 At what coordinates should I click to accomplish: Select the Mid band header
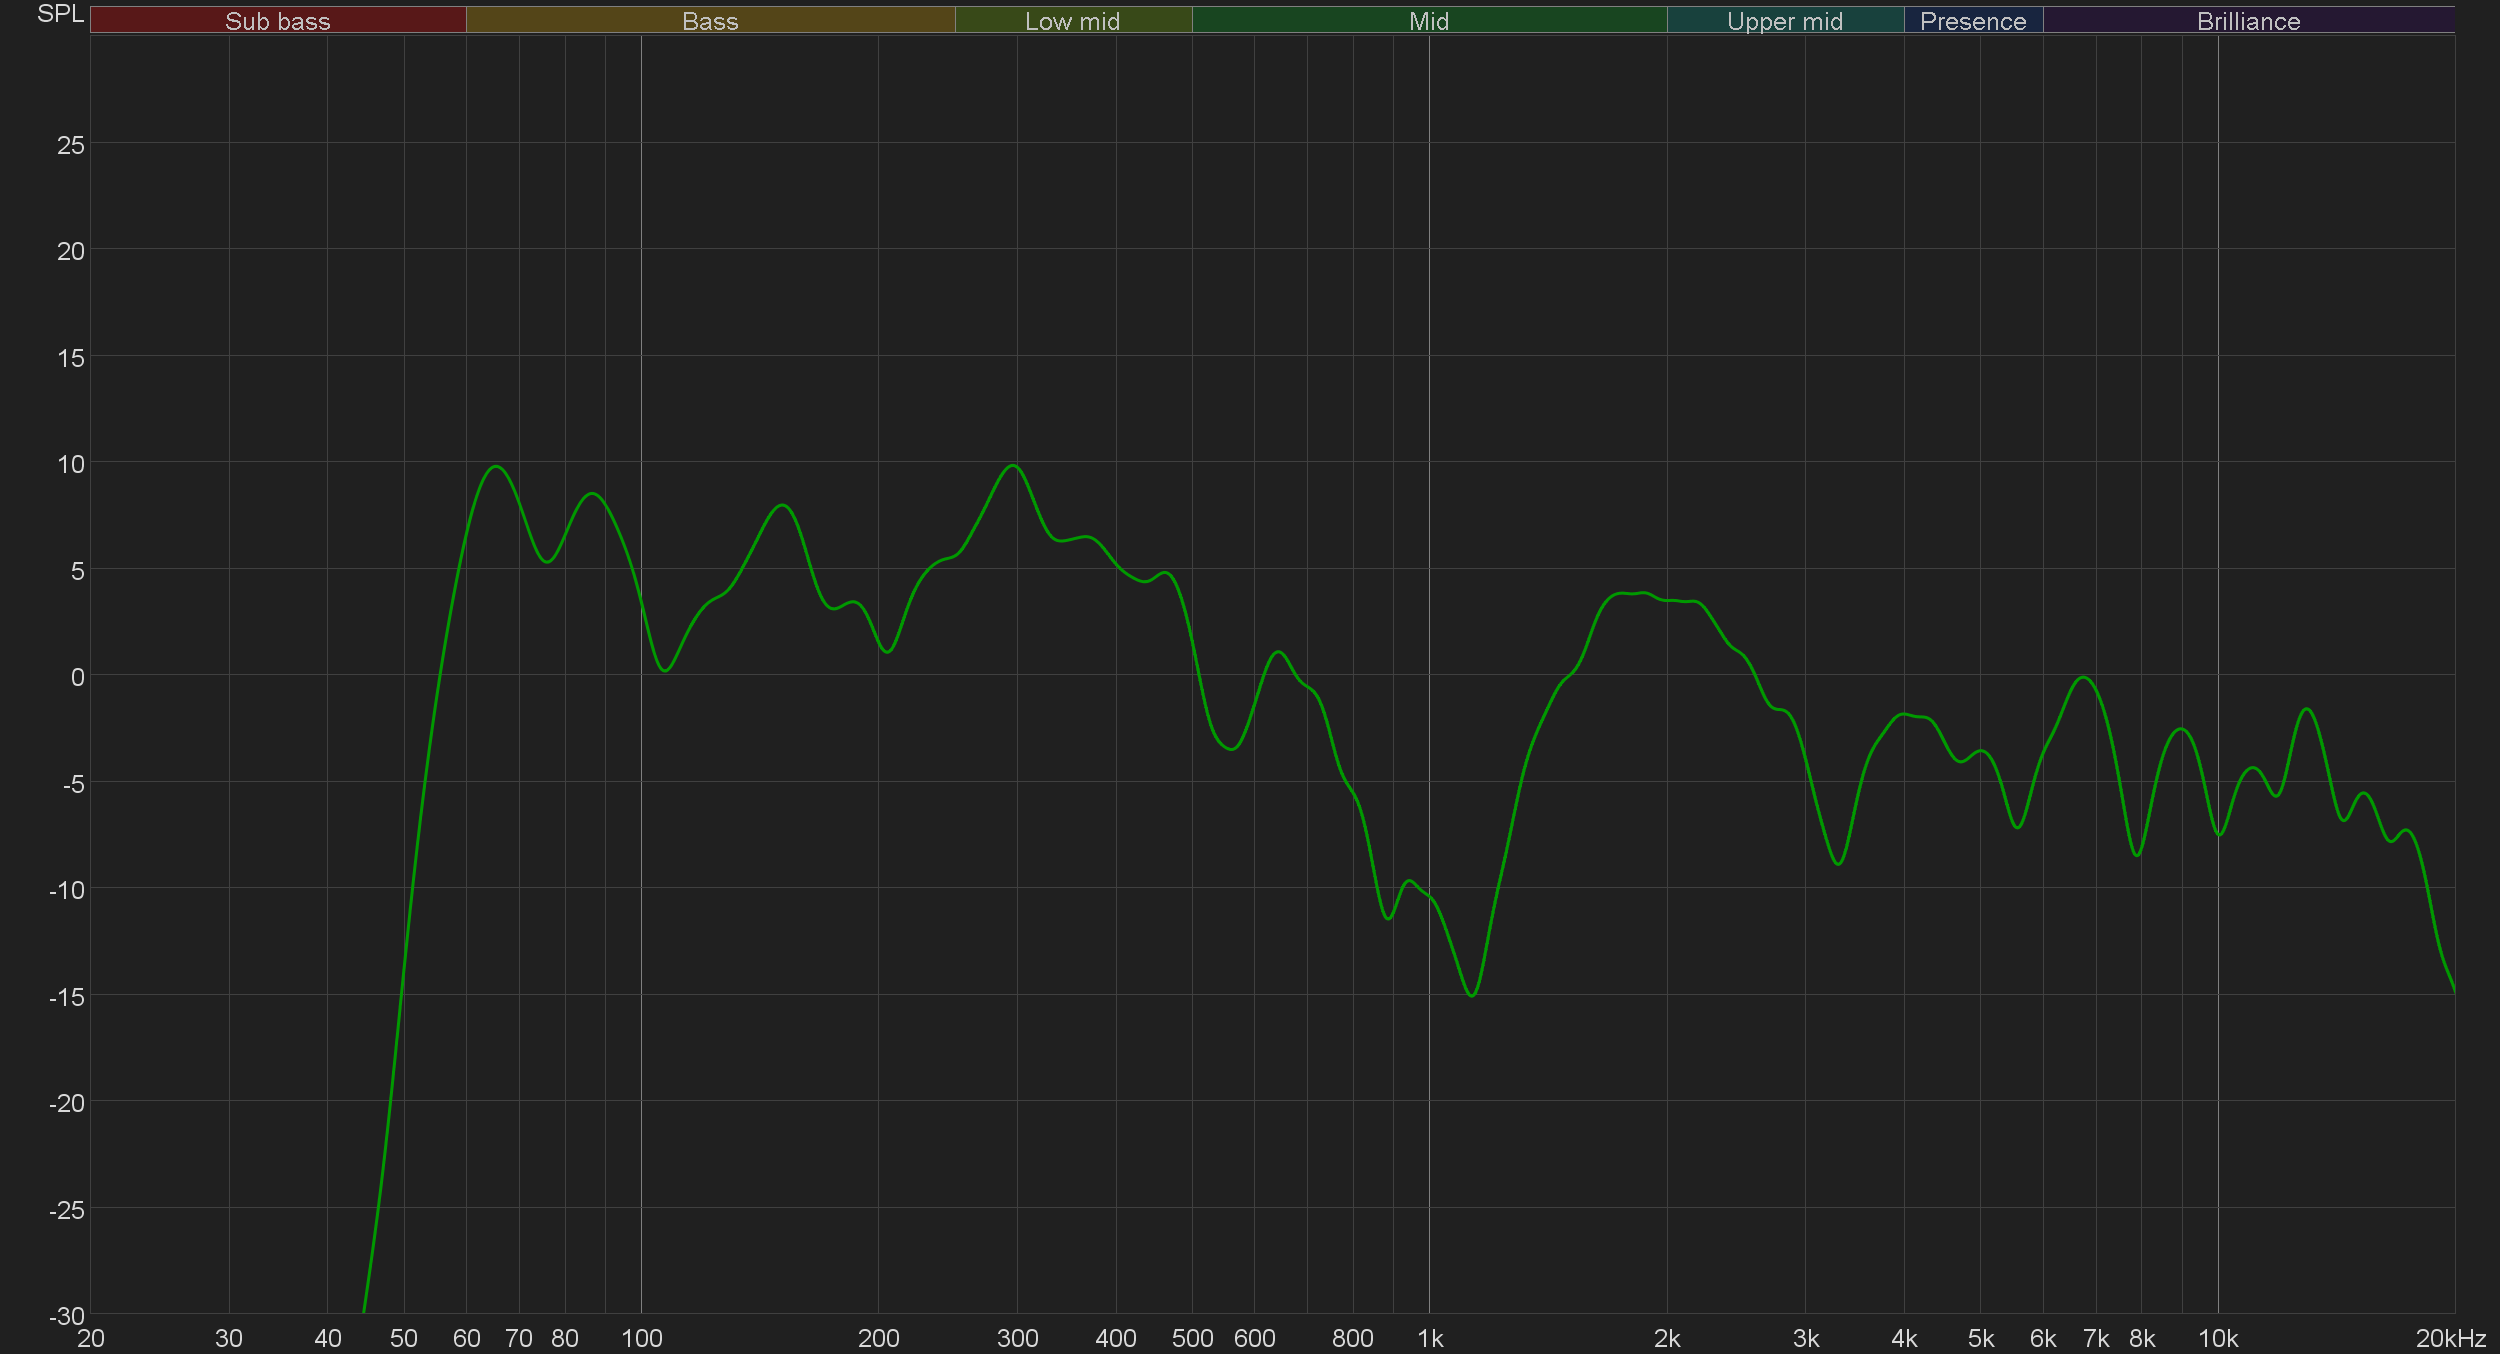pos(1428,21)
